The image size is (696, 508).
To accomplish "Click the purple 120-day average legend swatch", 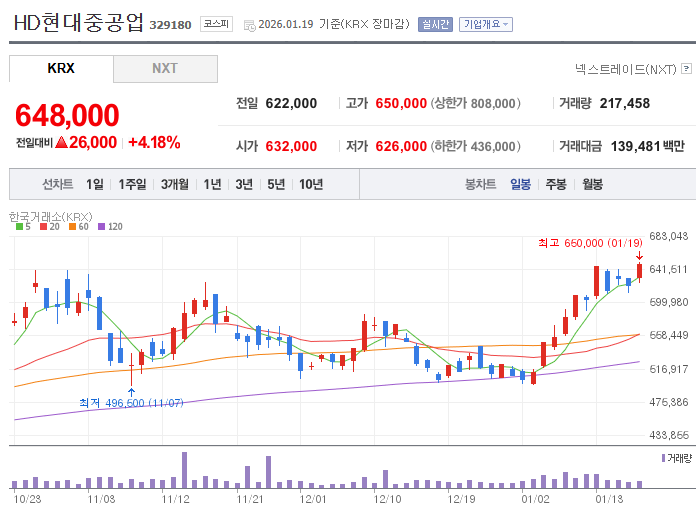I will tap(101, 226).
